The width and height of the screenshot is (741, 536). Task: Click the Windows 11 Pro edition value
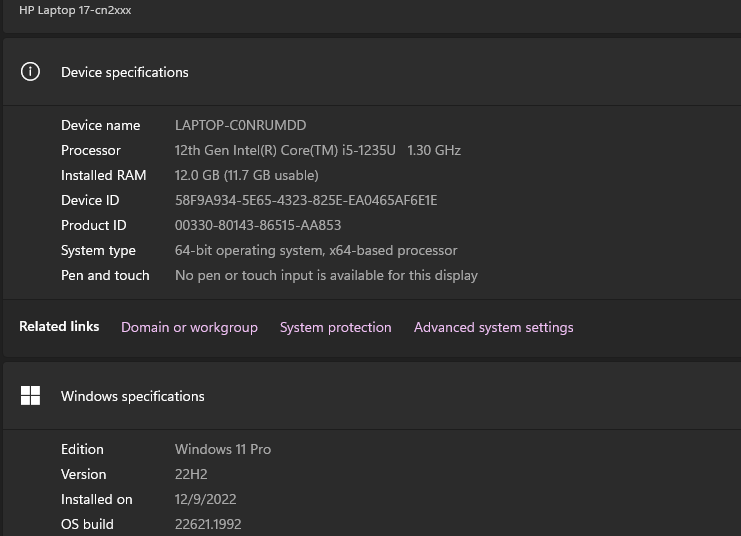coord(222,449)
